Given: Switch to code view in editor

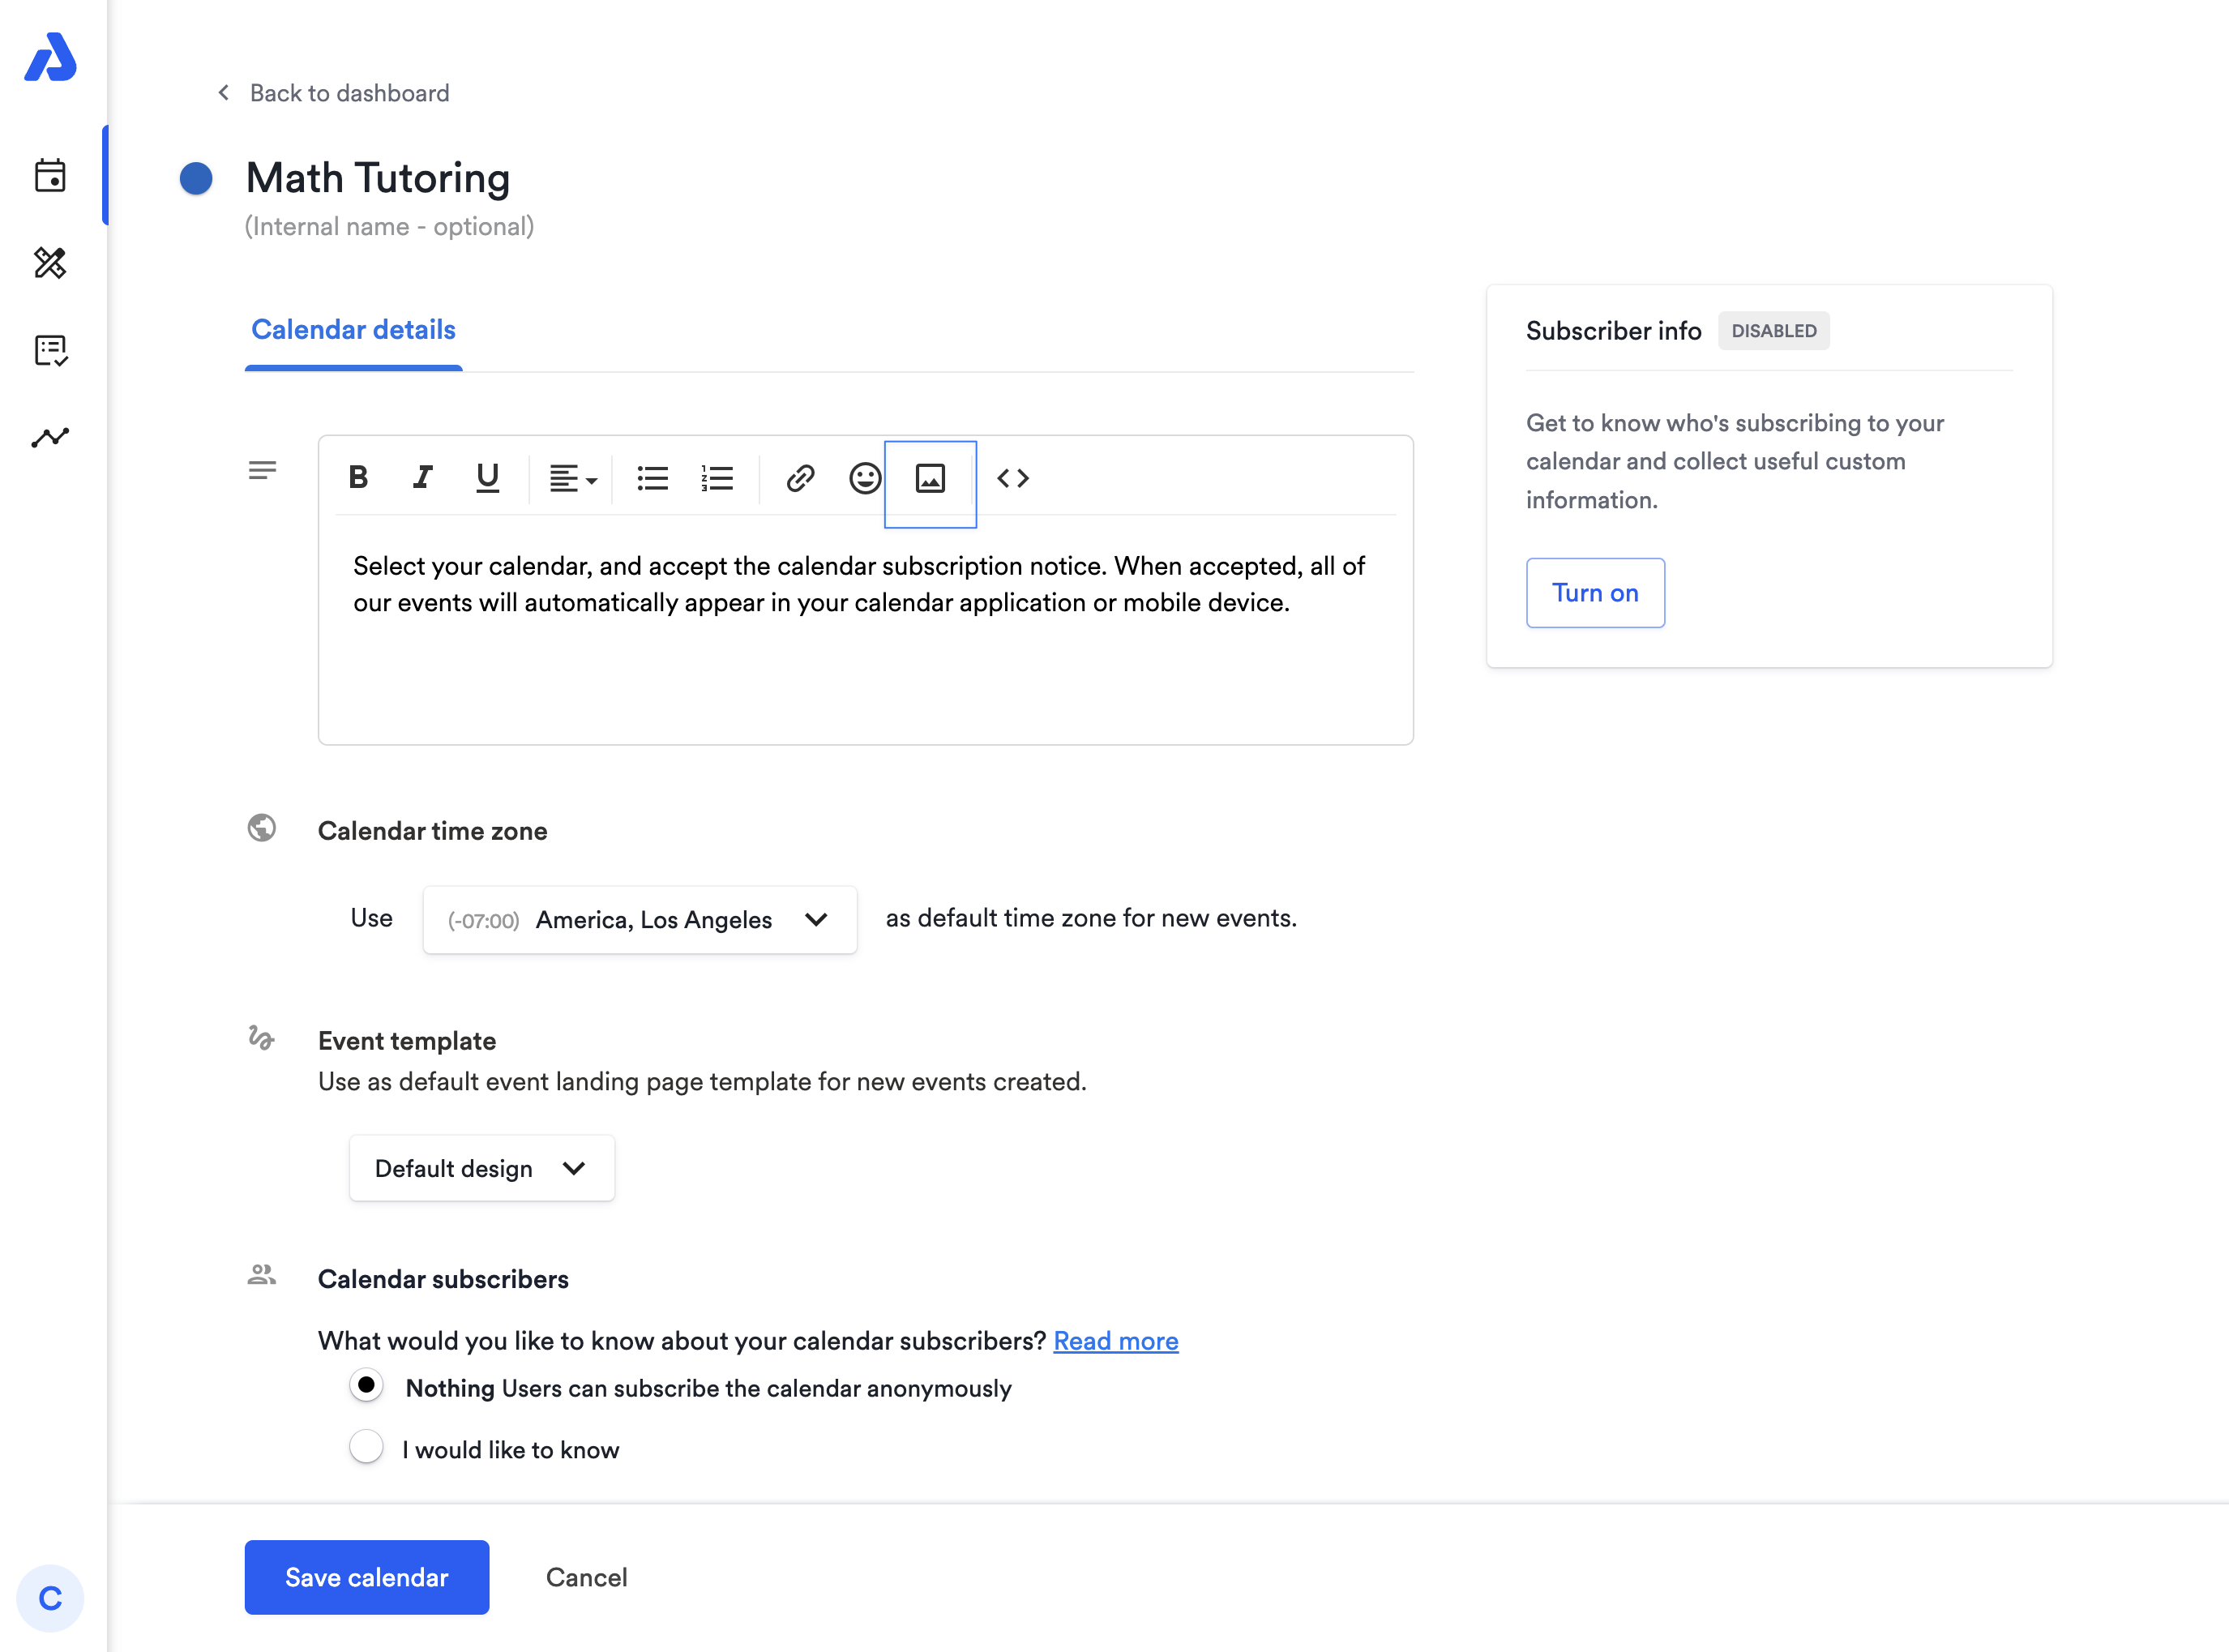Looking at the screenshot, I should (1013, 478).
